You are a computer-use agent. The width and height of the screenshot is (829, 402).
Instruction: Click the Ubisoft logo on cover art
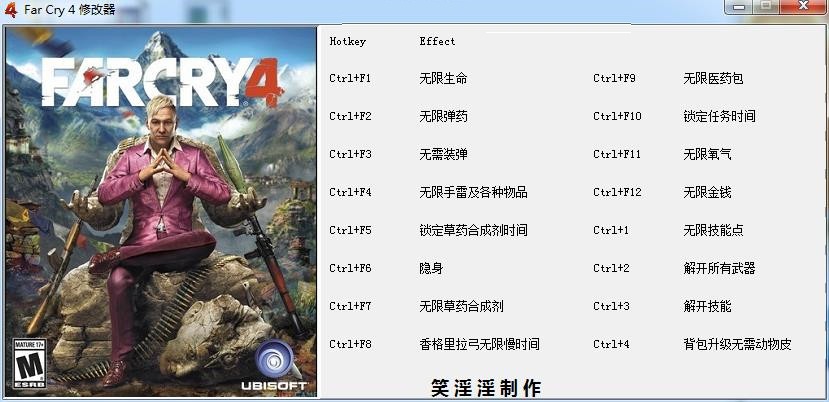click(x=275, y=366)
